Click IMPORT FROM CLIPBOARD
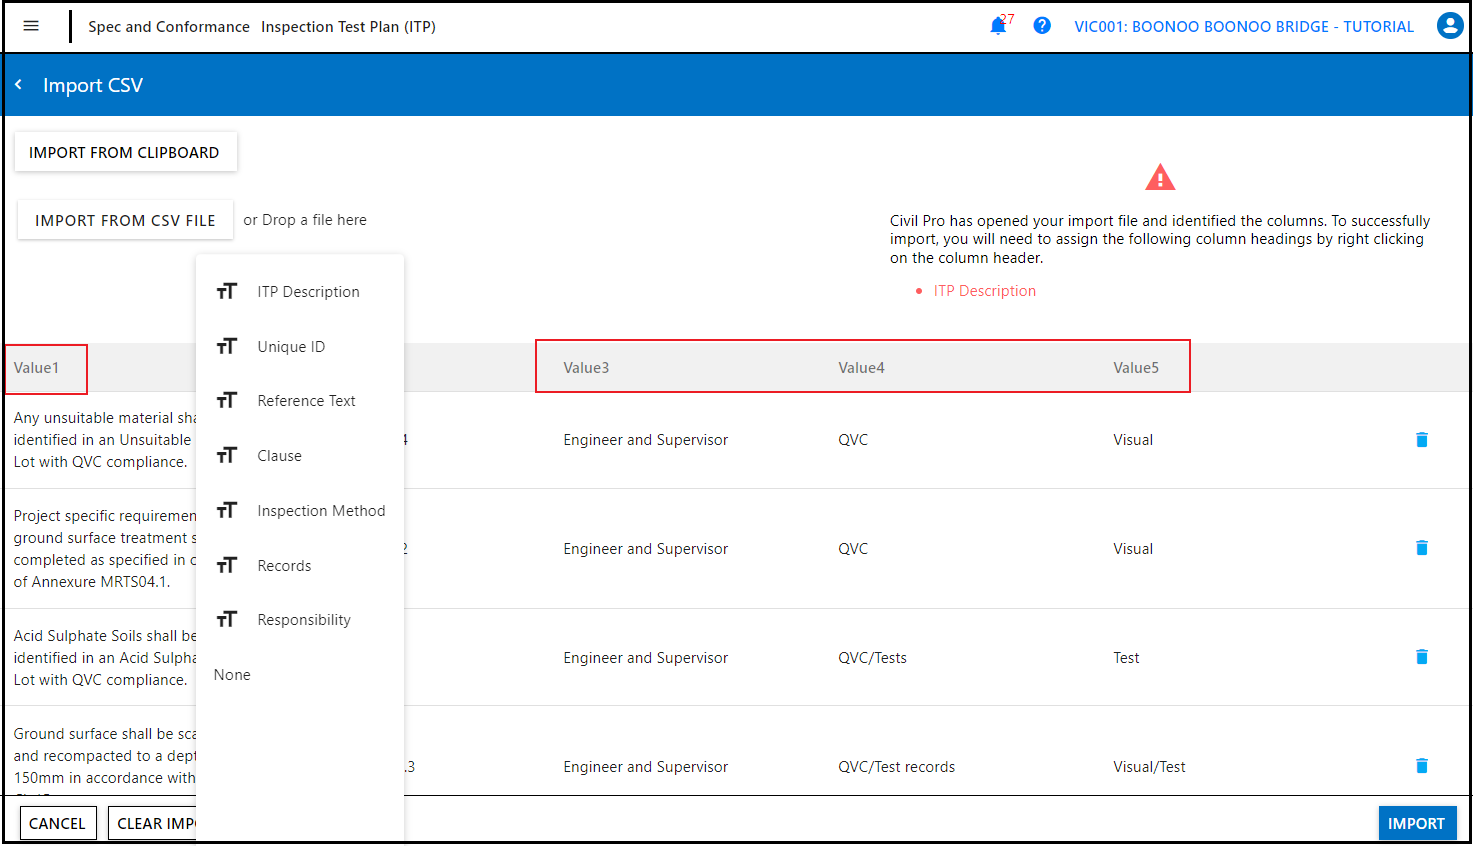 tap(125, 151)
